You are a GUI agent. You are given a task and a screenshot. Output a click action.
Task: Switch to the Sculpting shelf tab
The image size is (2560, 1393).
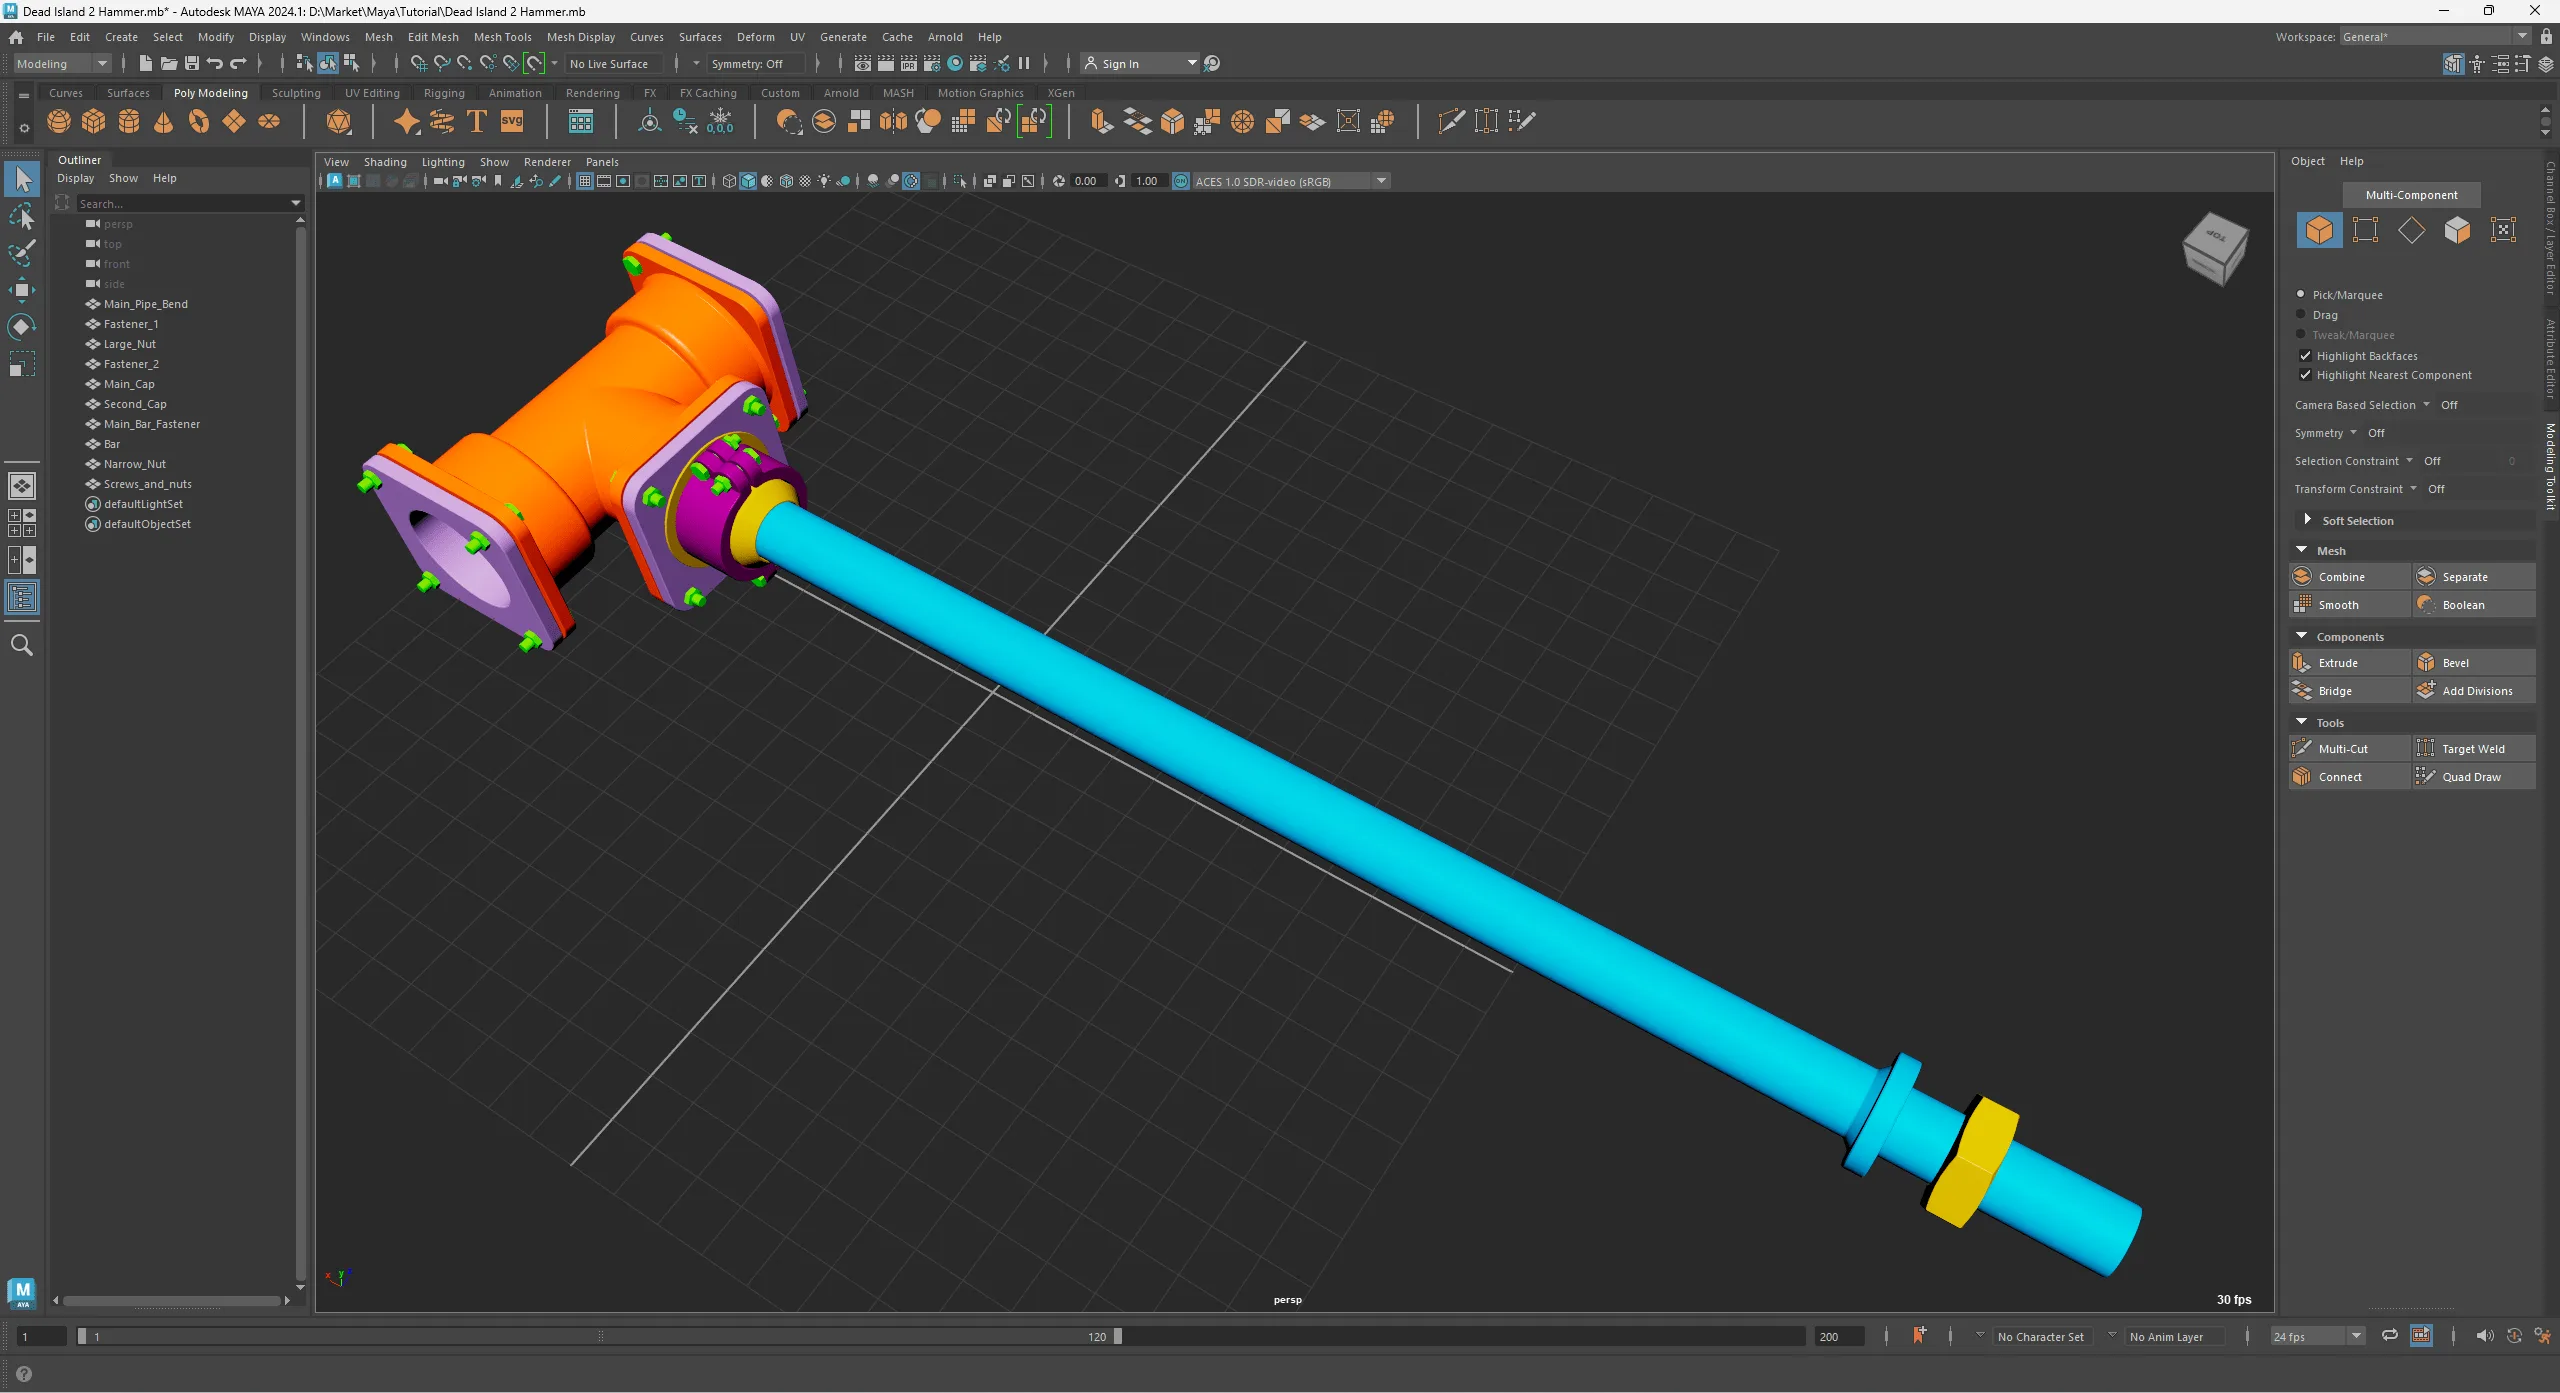296,93
